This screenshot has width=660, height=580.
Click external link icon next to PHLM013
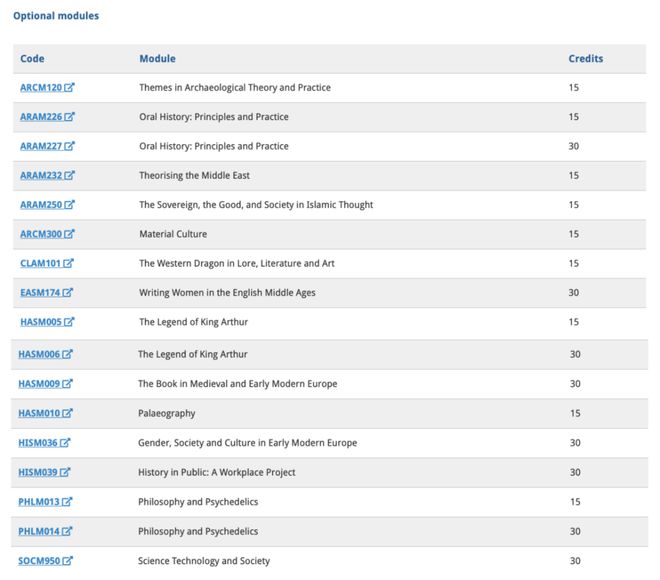(68, 502)
